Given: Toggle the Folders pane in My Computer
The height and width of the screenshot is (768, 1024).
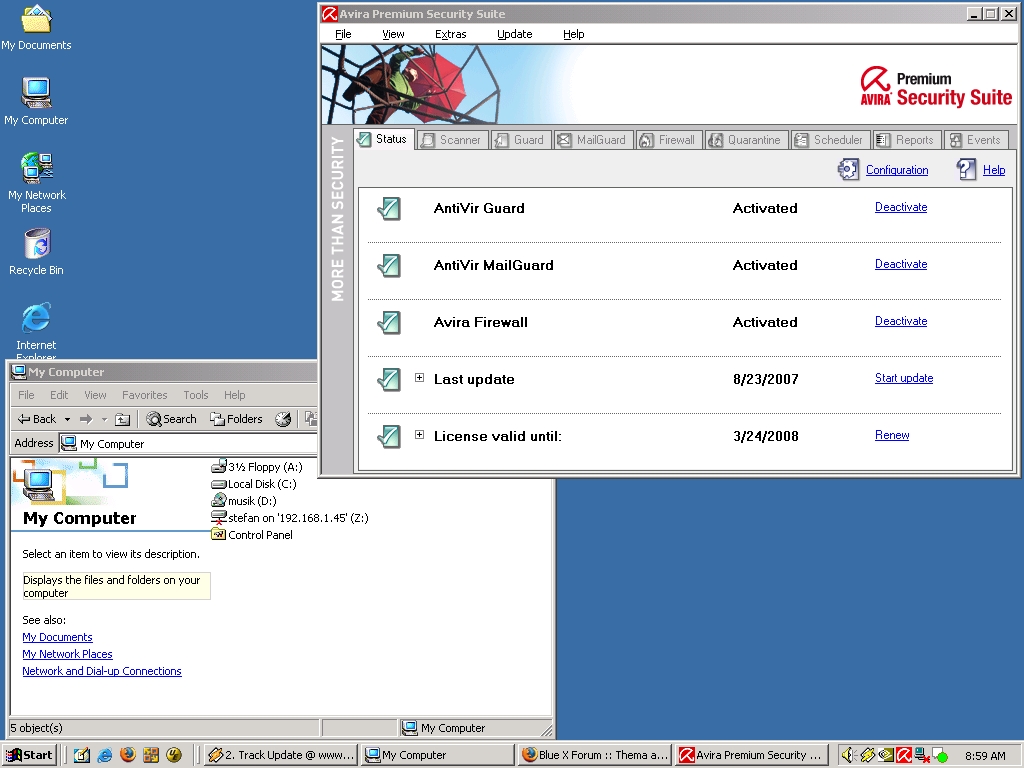Looking at the screenshot, I should tap(236, 419).
